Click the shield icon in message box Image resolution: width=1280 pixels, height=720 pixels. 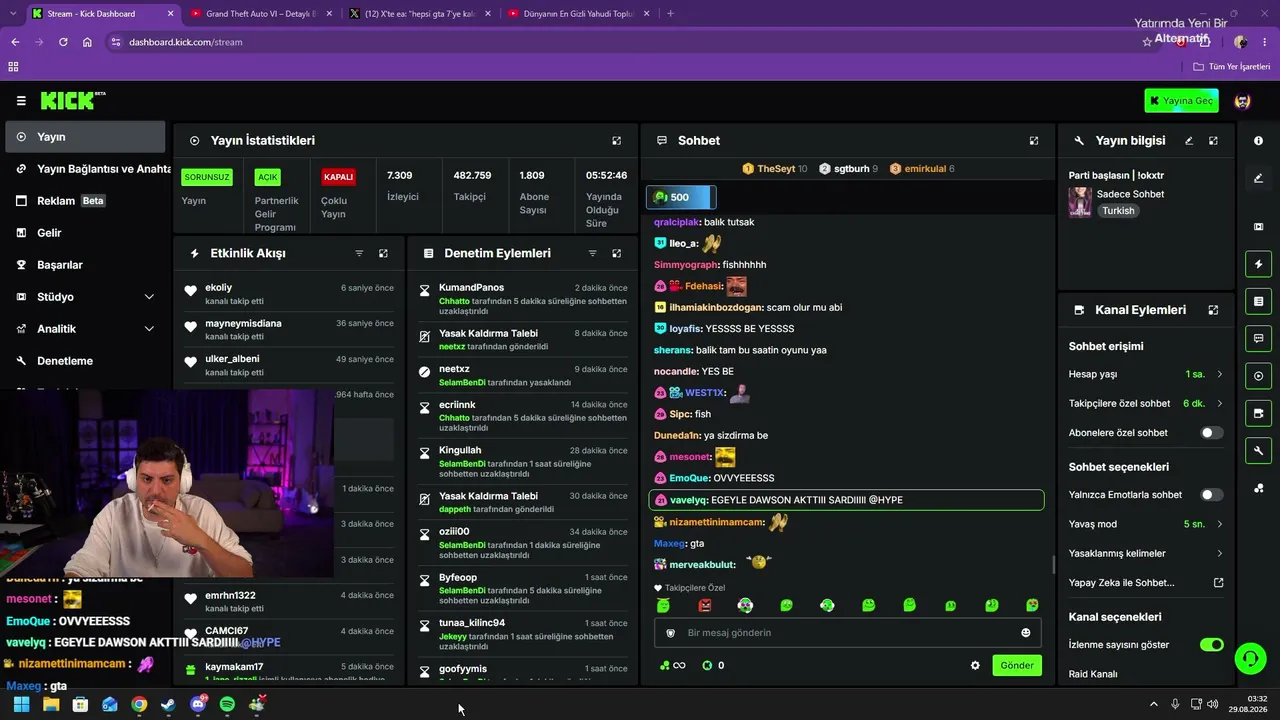pos(671,633)
